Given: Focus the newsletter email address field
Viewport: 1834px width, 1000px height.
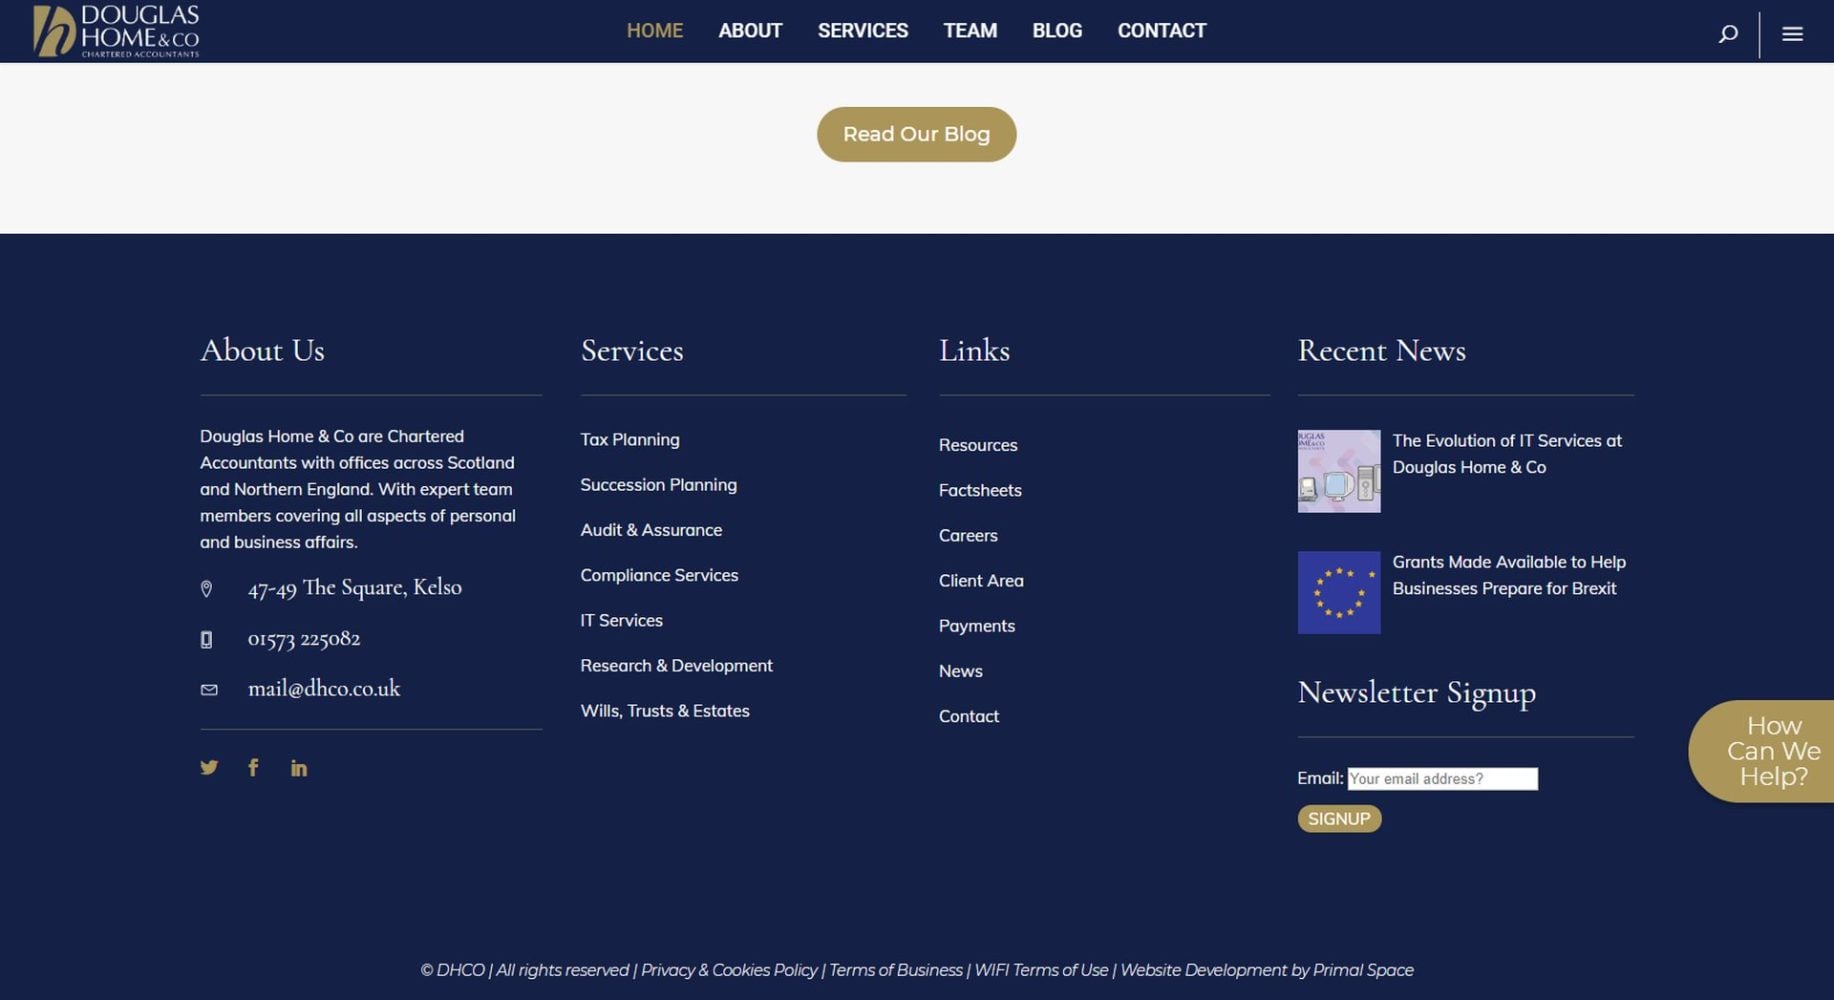Looking at the screenshot, I should [1442, 779].
